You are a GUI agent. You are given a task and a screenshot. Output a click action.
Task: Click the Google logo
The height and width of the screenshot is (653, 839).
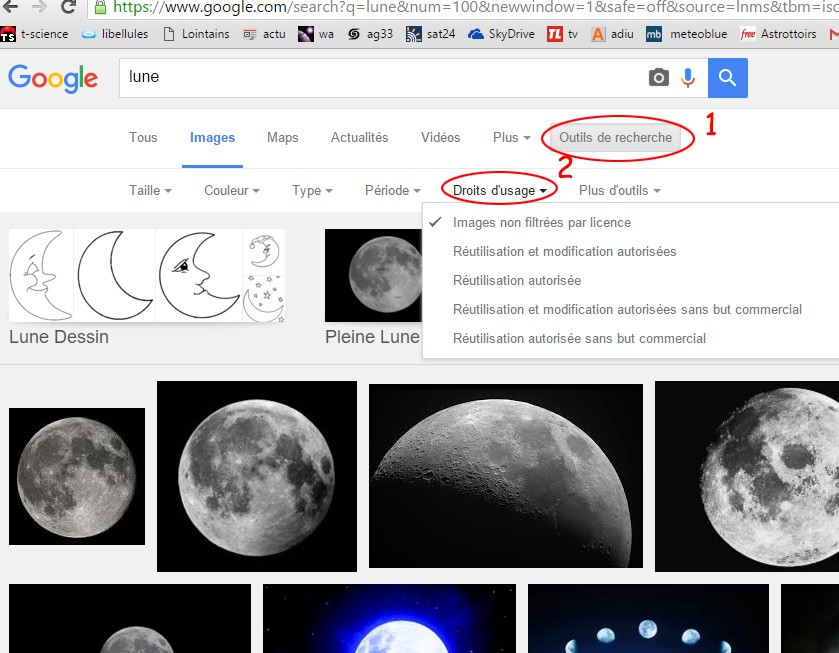pos(53,78)
